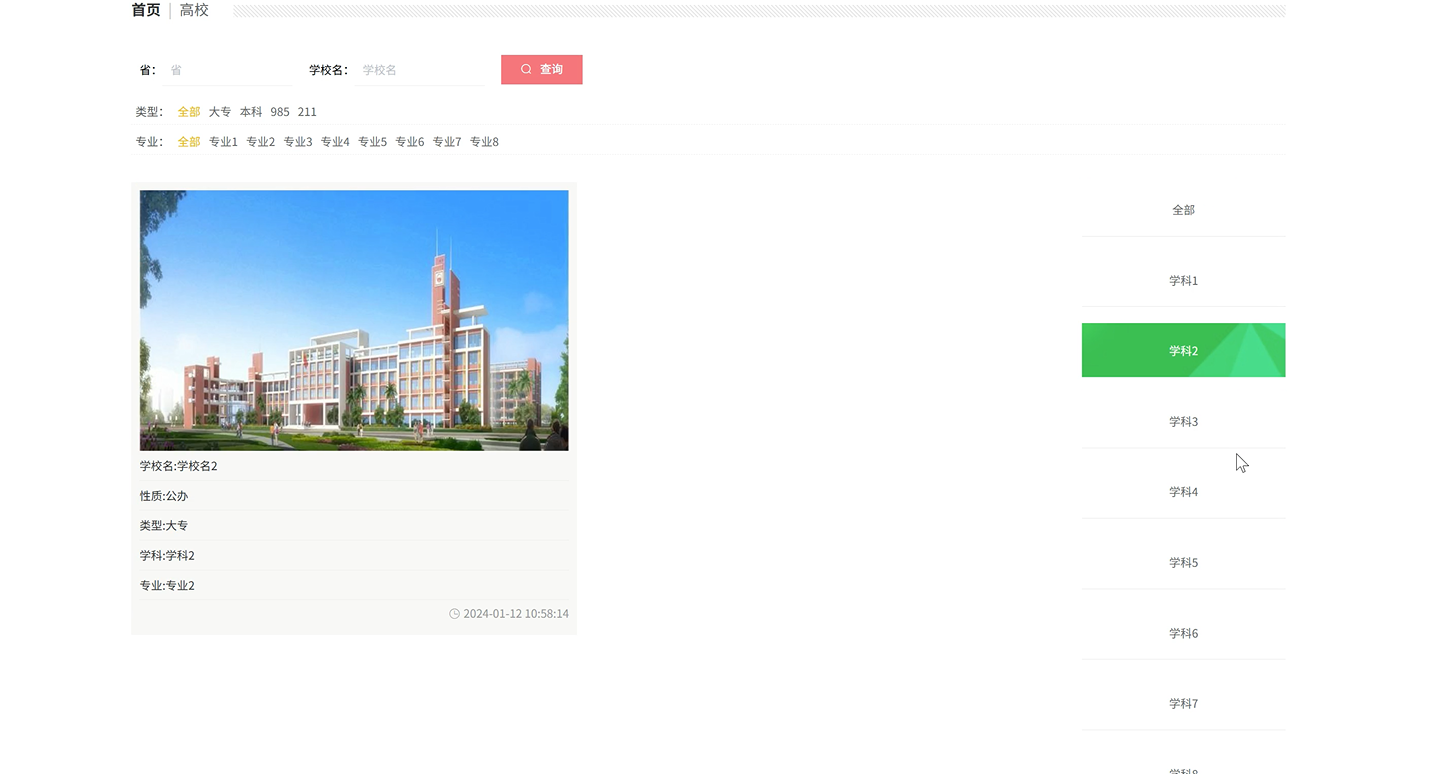Click the clock icon beside the timestamp
The image size is (1429, 774).
pyautogui.click(x=455, y=614)
